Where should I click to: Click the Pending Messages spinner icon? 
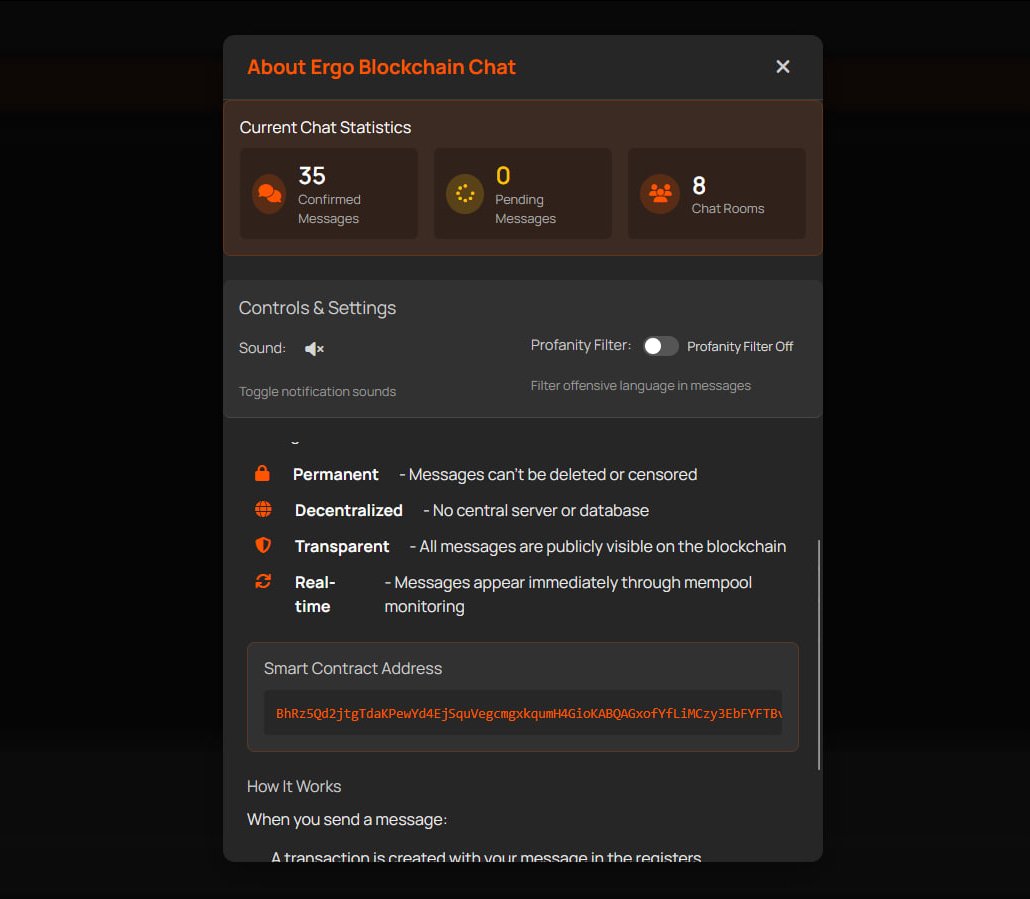coord(465,194)
